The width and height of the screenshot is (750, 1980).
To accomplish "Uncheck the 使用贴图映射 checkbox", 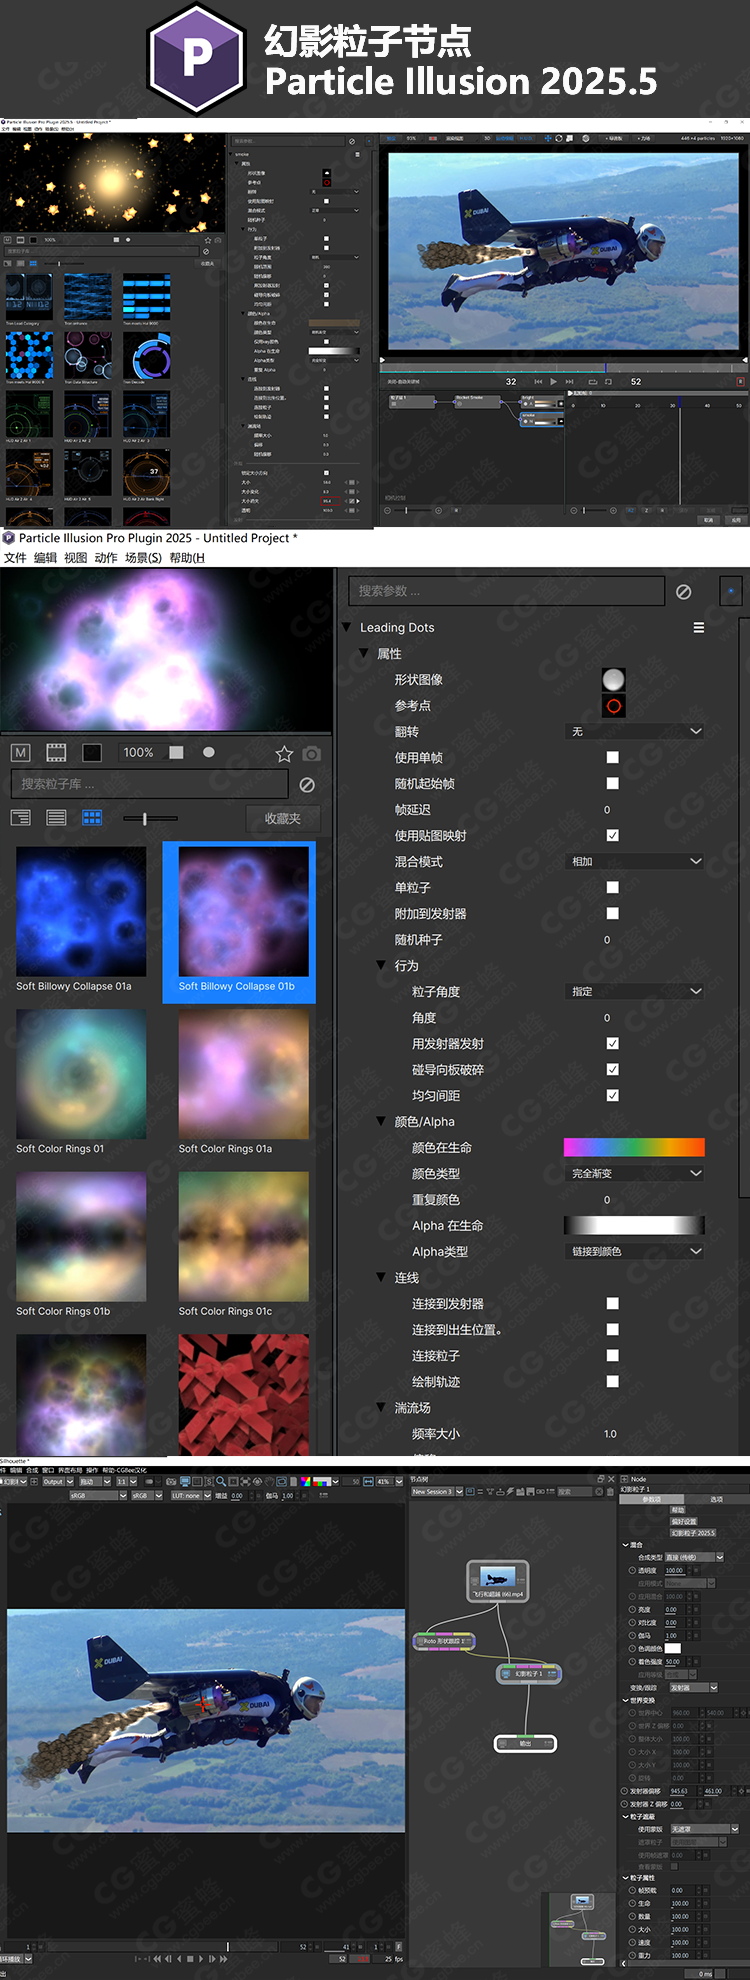I will click(x=613, y=836).
